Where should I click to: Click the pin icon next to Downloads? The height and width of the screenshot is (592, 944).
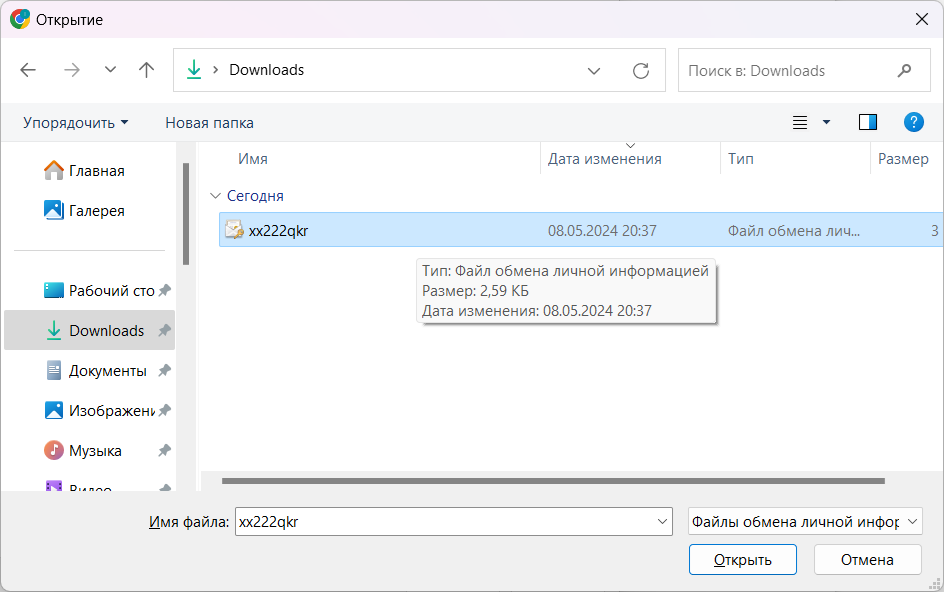[164, 331]
